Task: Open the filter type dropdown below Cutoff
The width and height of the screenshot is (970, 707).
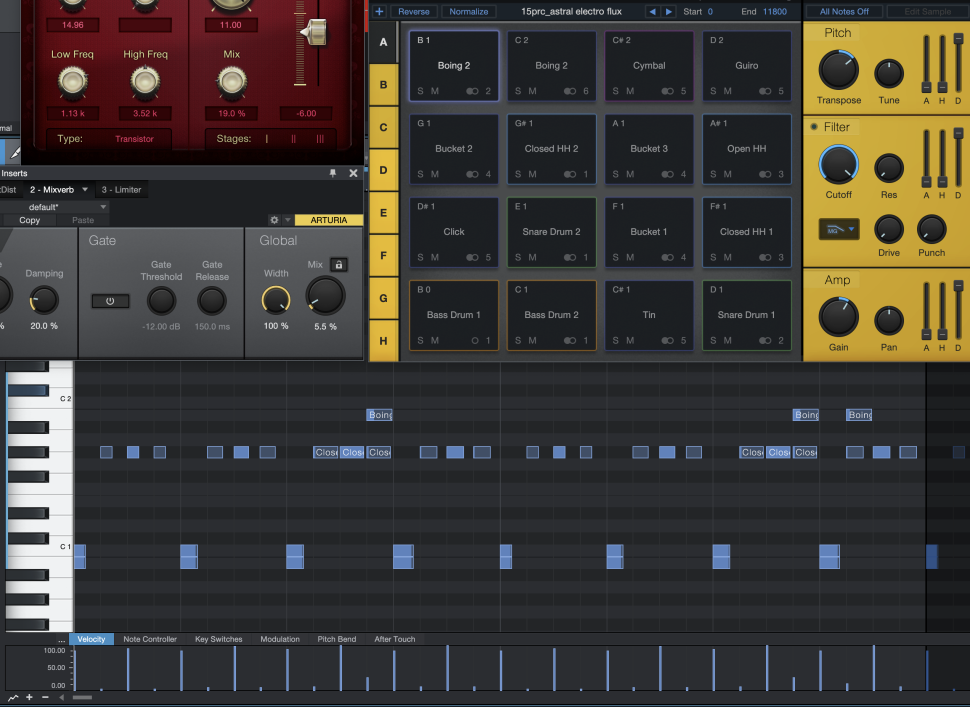Action: (x=838, y=229)
